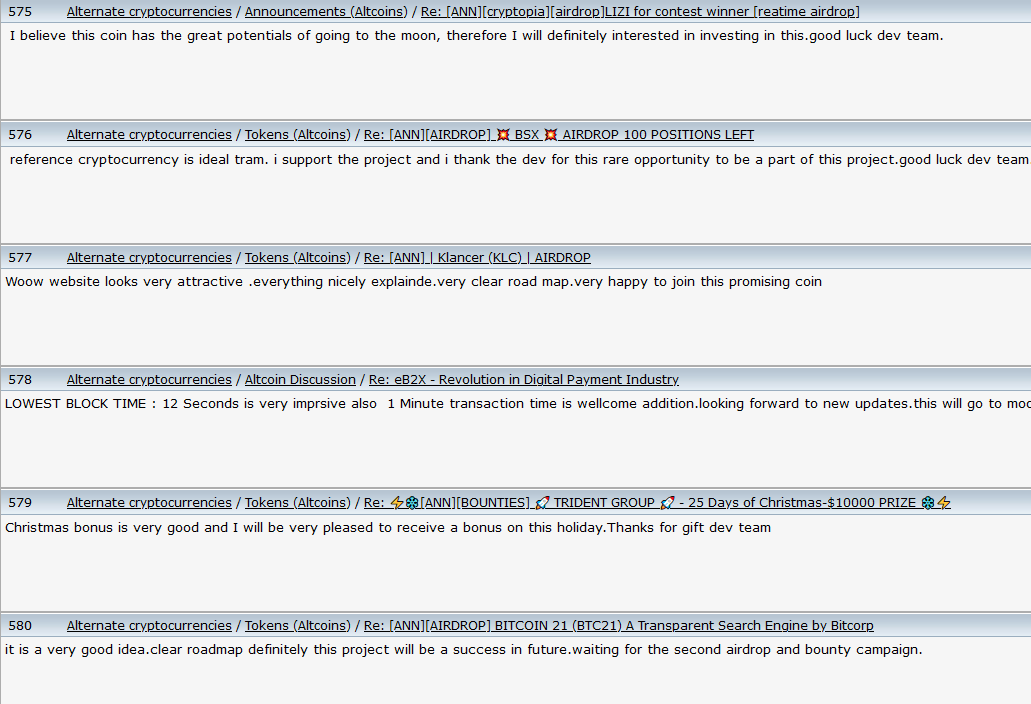Open BITCOIN 21 (BTC21) Search Engine thread
The width and height of the screenshot is (1031, 704).
(618, 626)
